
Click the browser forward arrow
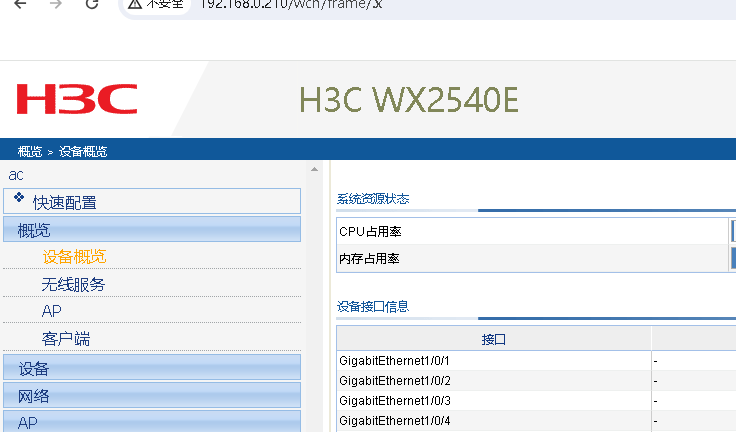[x=56, y=4]
